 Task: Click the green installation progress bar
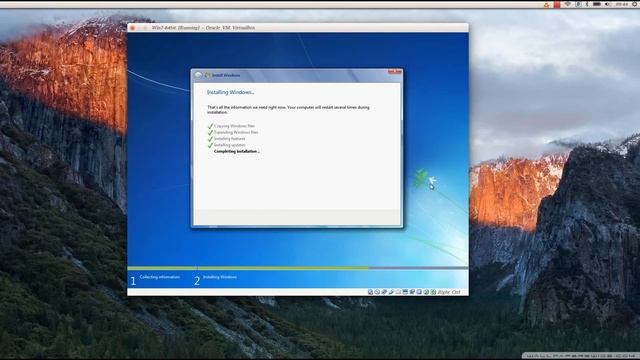point(248,268)
